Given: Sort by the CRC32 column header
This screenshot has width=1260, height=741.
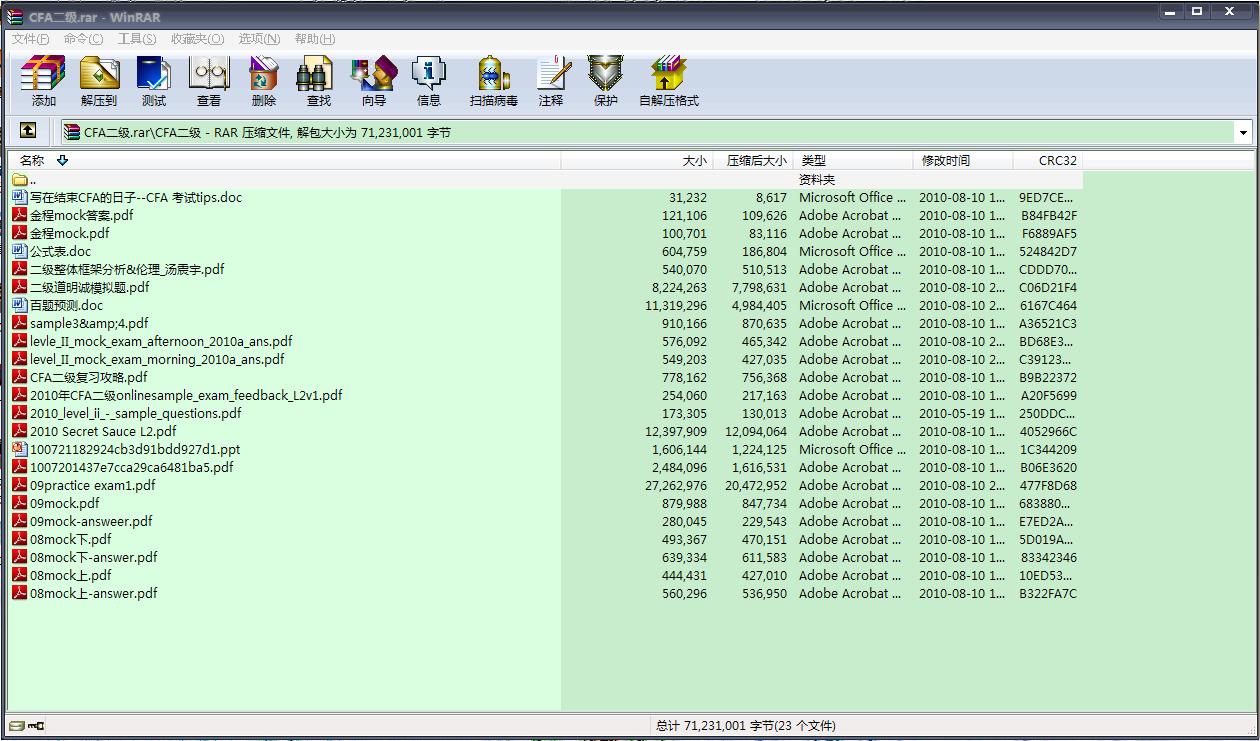Looking at the screenshot, I should [1048, 161].
